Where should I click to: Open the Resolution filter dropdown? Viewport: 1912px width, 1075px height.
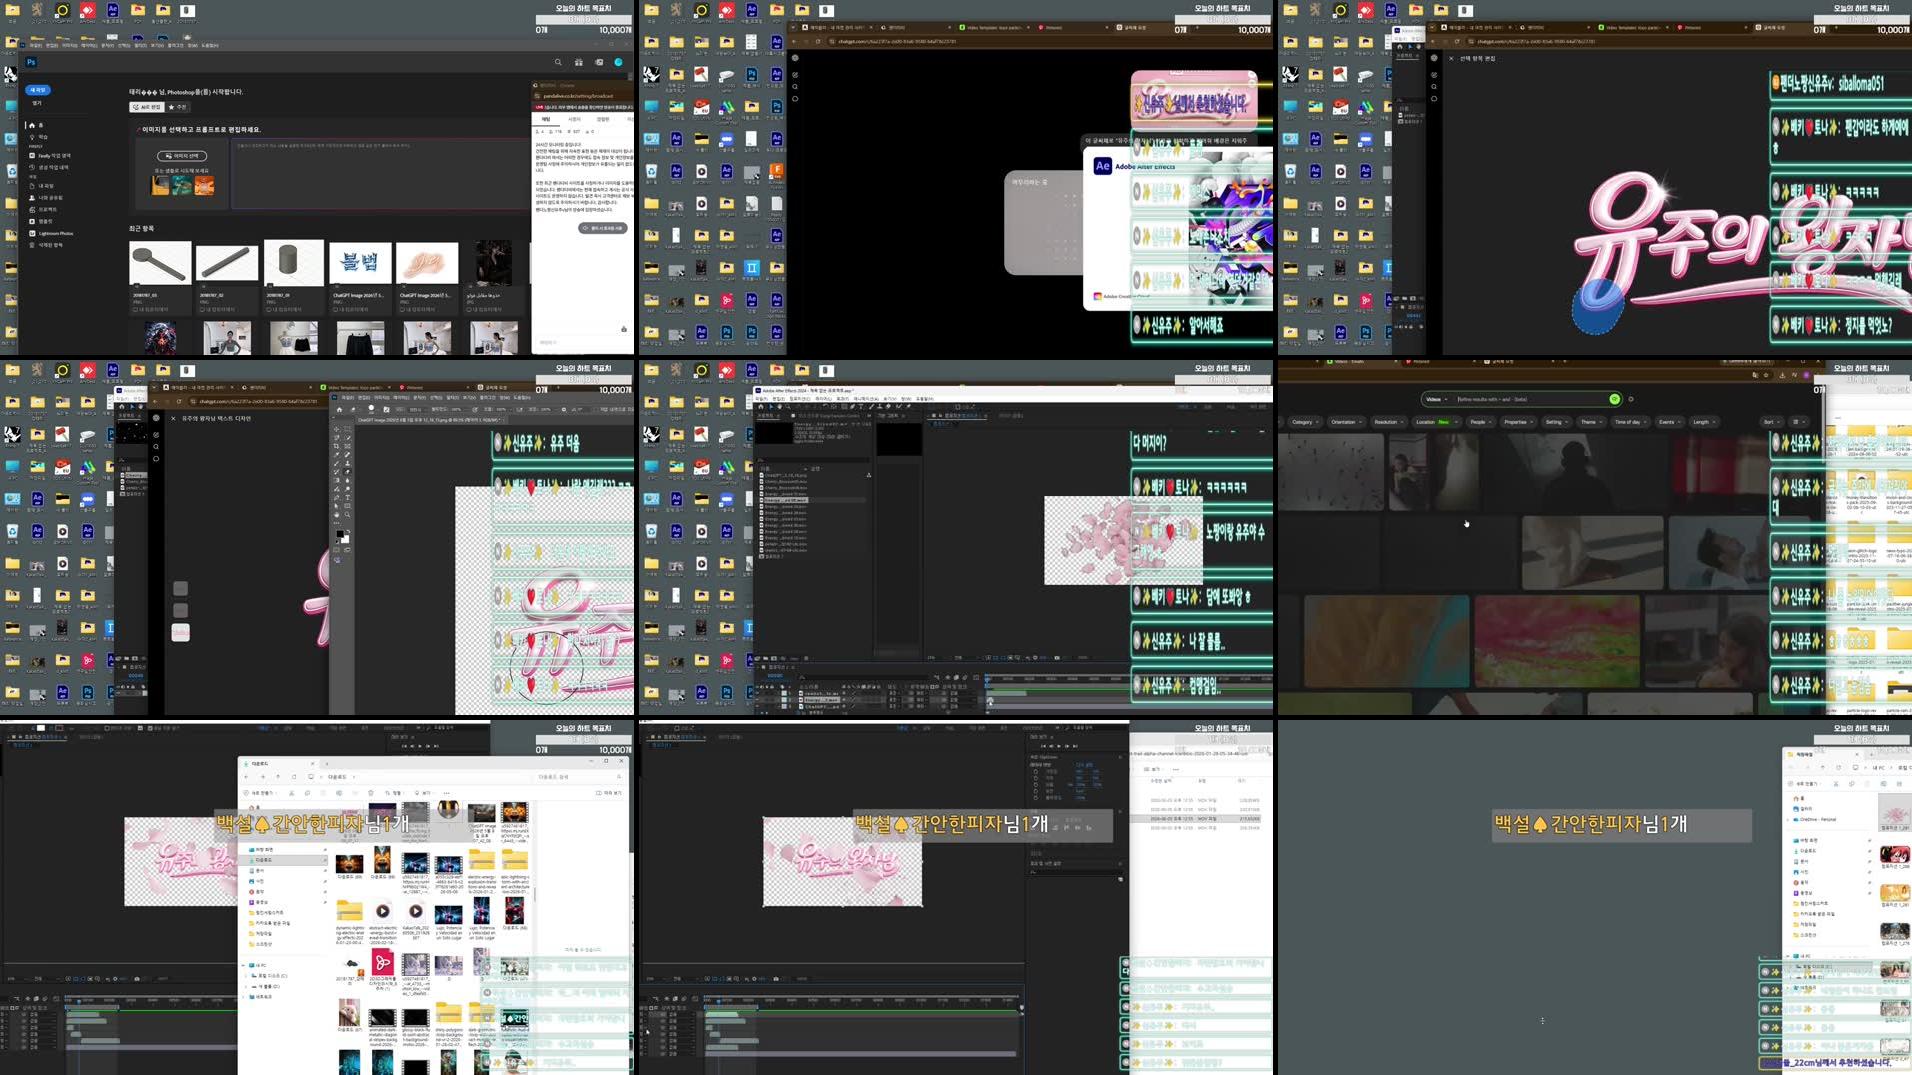coord(1389,422)
